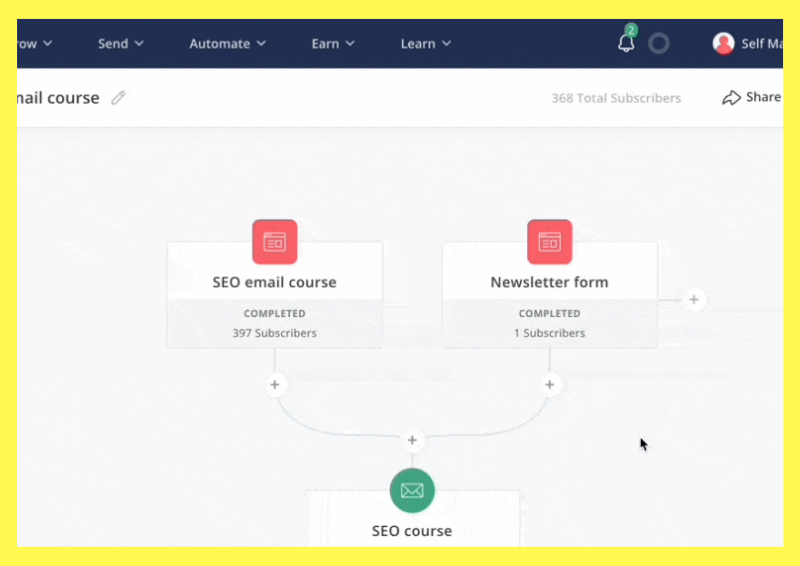
Task: Click the plus button above SEO course
Action: coord(412,440)
